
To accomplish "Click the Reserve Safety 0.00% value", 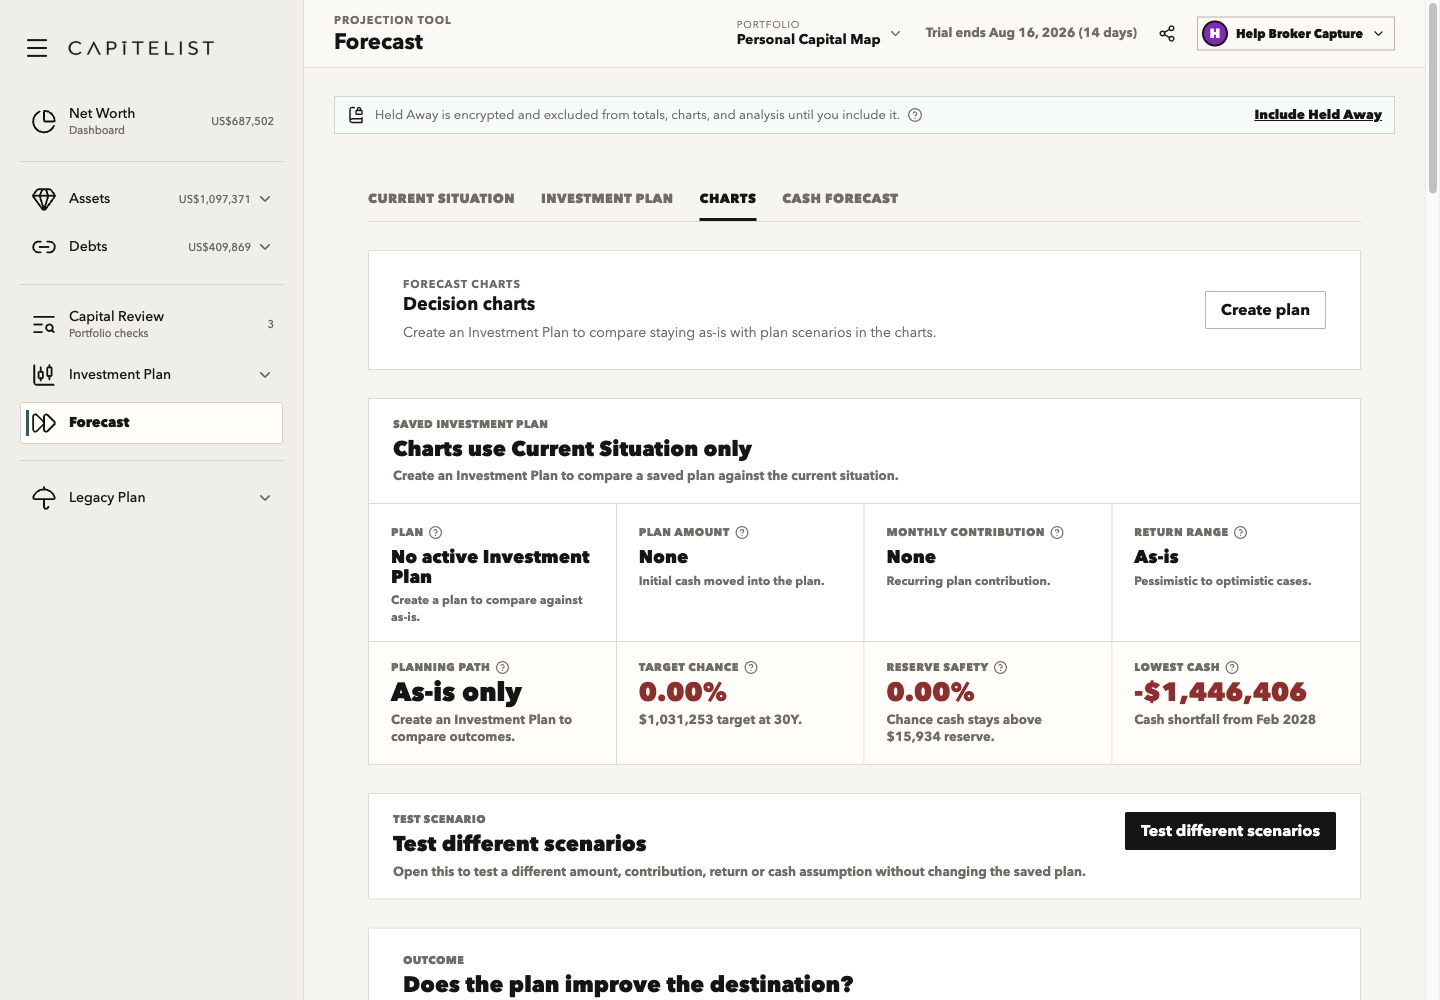I will pos(930,692).
